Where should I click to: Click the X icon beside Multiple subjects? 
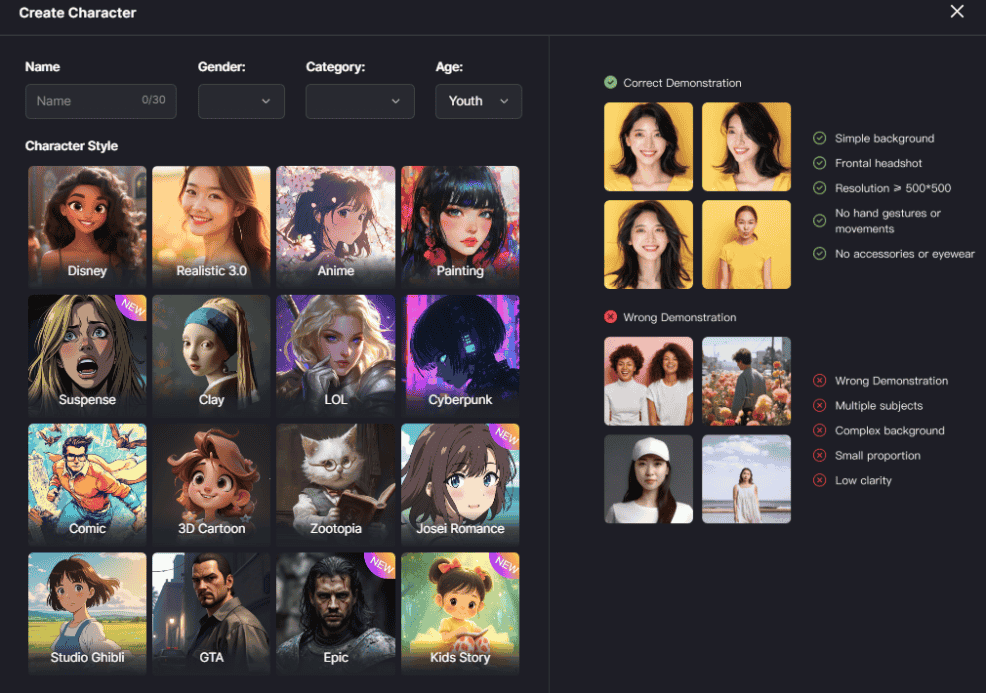(x=820, y=406)
